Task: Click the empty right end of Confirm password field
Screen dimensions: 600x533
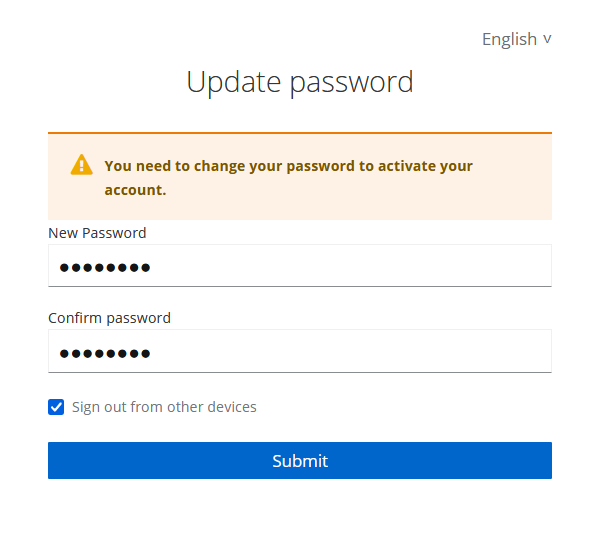Action: (500, 351)
